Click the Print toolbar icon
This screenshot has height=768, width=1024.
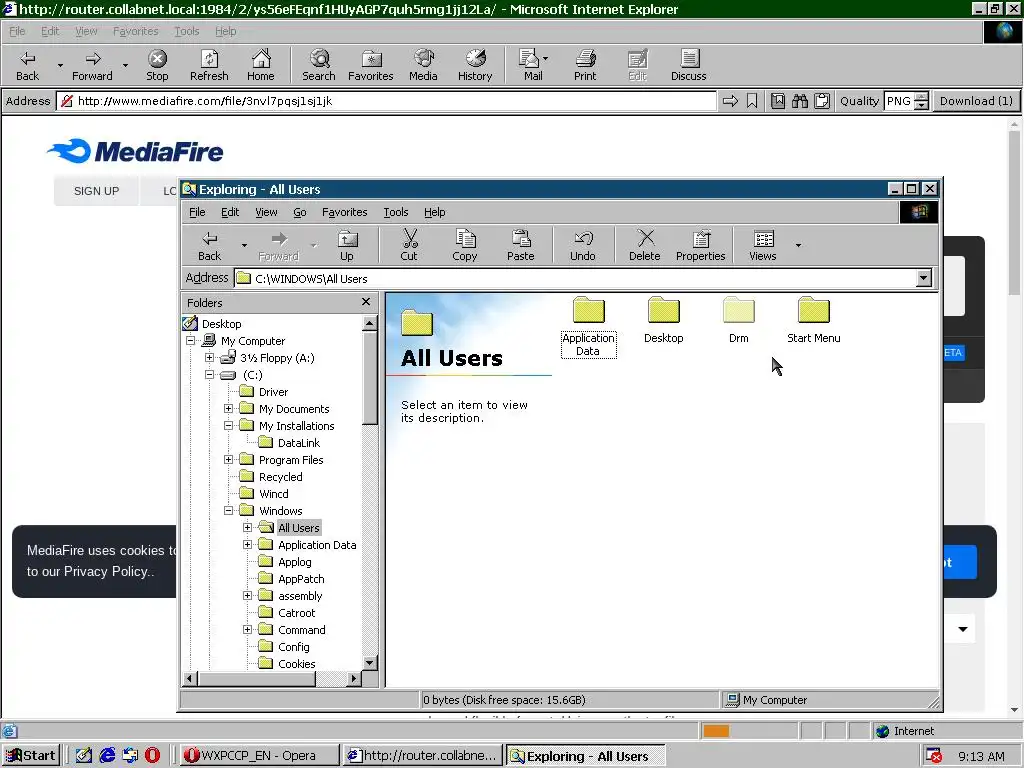point(585,65)
